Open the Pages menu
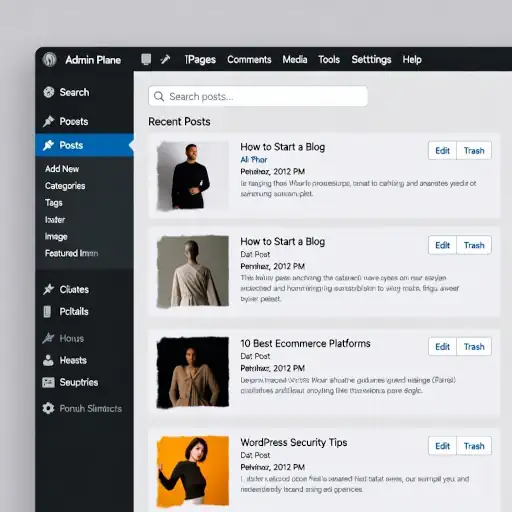Viewport: 512px width, 512px height. pyautogui.click(x=200, y=60)
